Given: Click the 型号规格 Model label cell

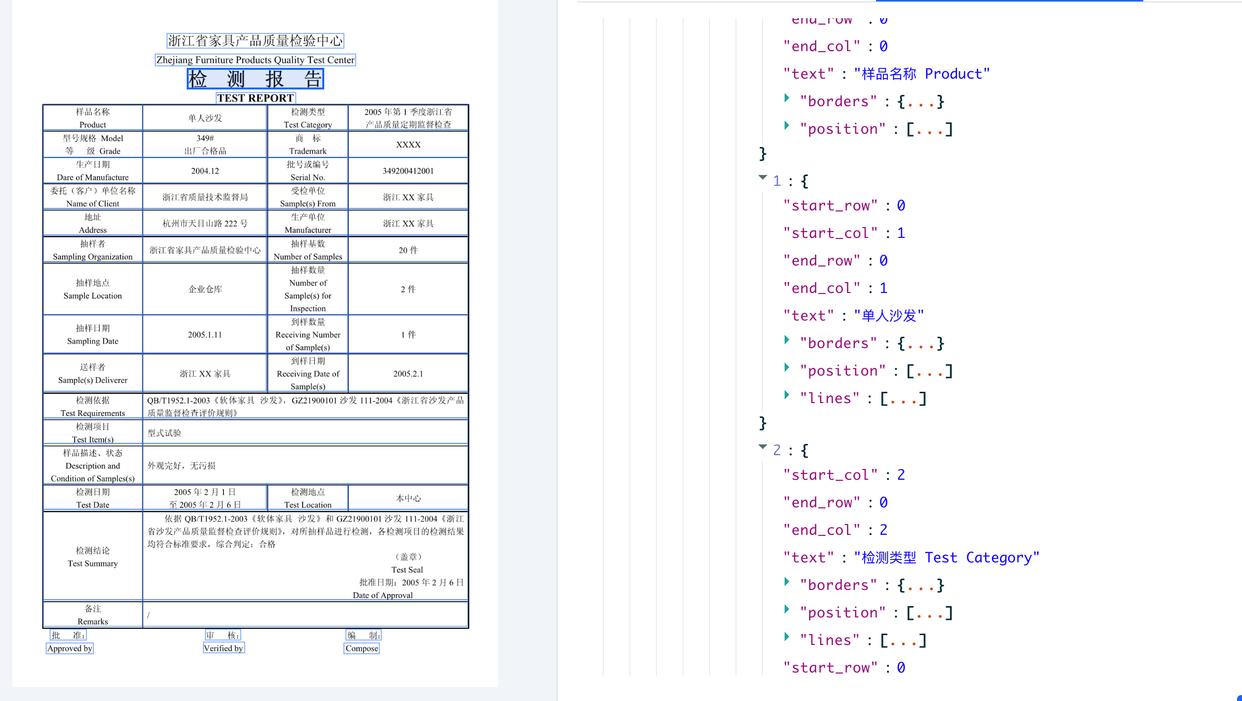Looking at the screenshot, I should pyautogui.click(x=93, y=145).
